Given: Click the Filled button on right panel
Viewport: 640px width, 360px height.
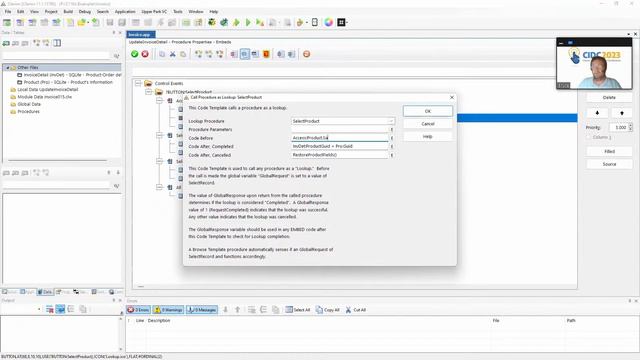Looking at the screenshot, I should 609,151.
